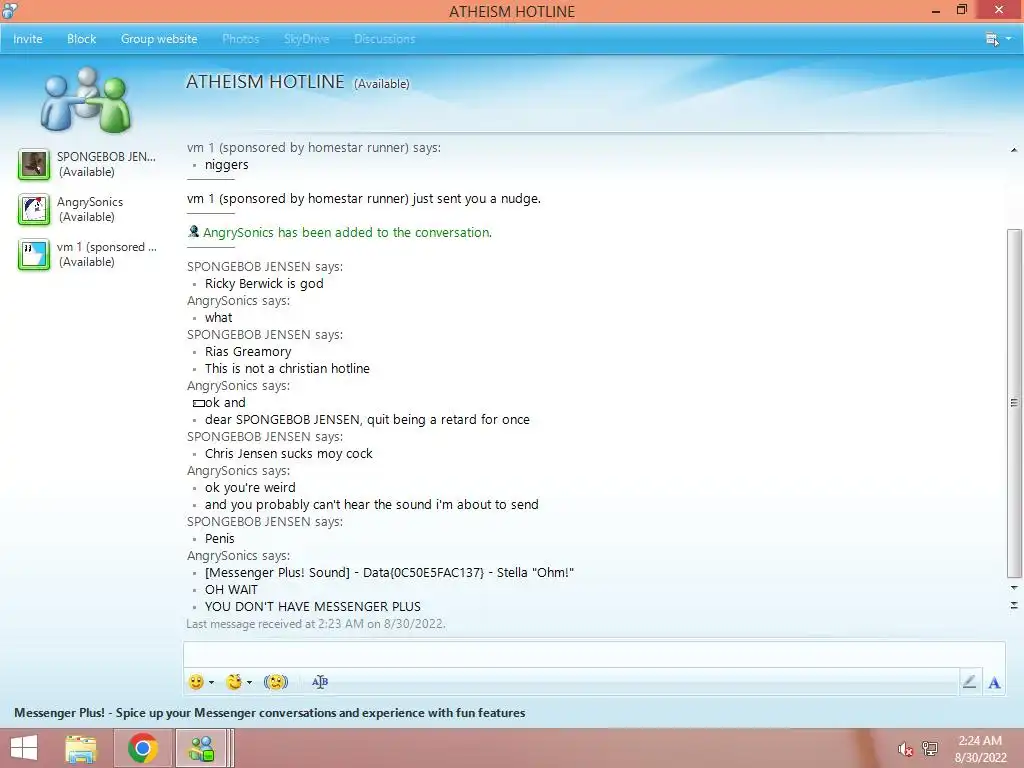The height and width of the screenshot is (768, 1024).
Task: Click the added-contact icon beside AngrySonics notice
Action: [x=193, y=231]
